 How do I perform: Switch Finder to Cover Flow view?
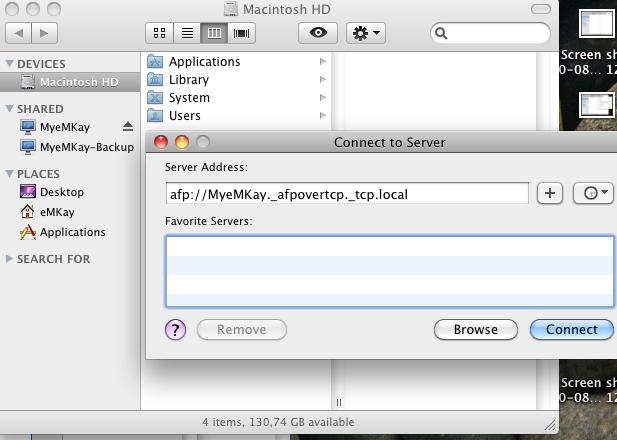242,33
